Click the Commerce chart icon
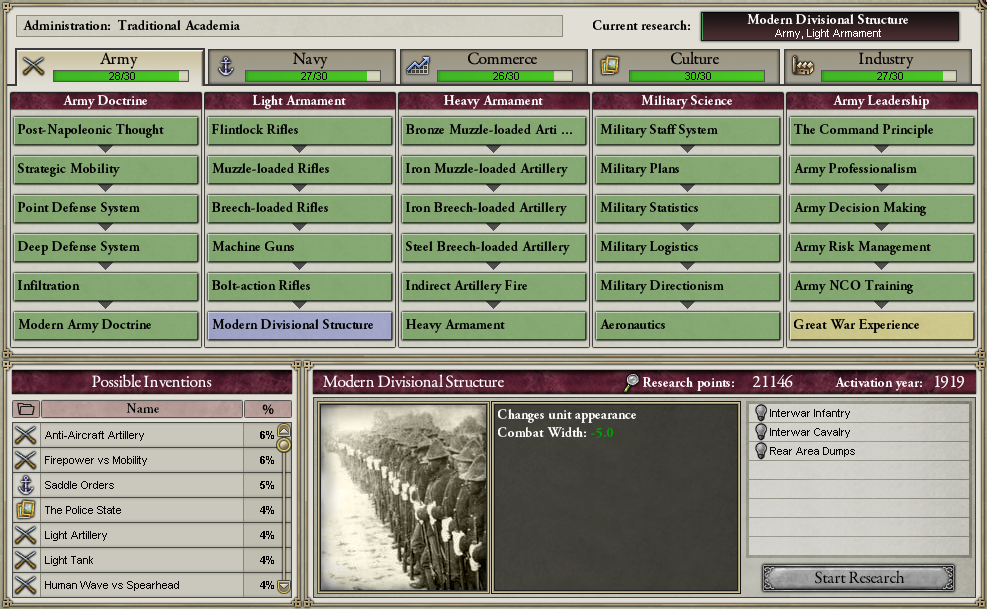This screenshot has height=609, width=987. (x=418, y=65)
